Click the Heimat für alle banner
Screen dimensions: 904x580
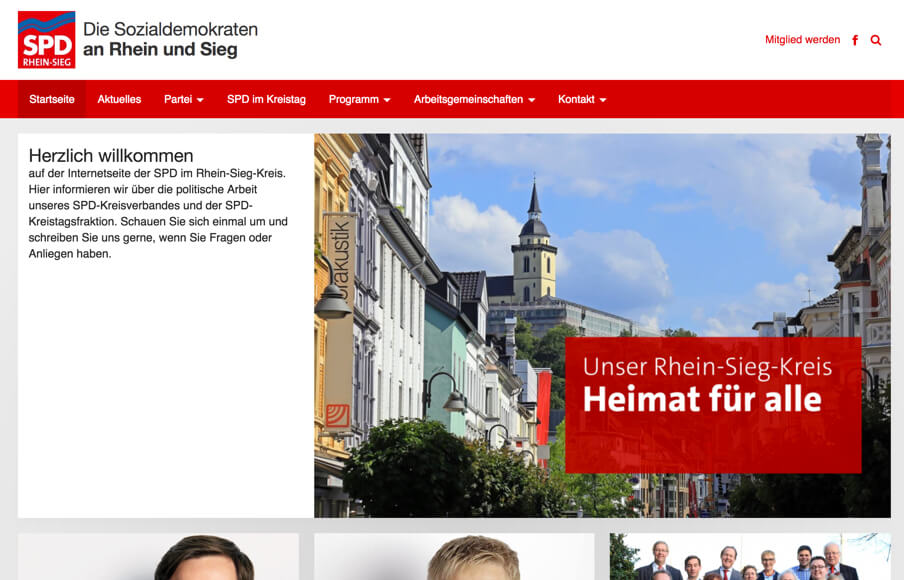point(713,405)
